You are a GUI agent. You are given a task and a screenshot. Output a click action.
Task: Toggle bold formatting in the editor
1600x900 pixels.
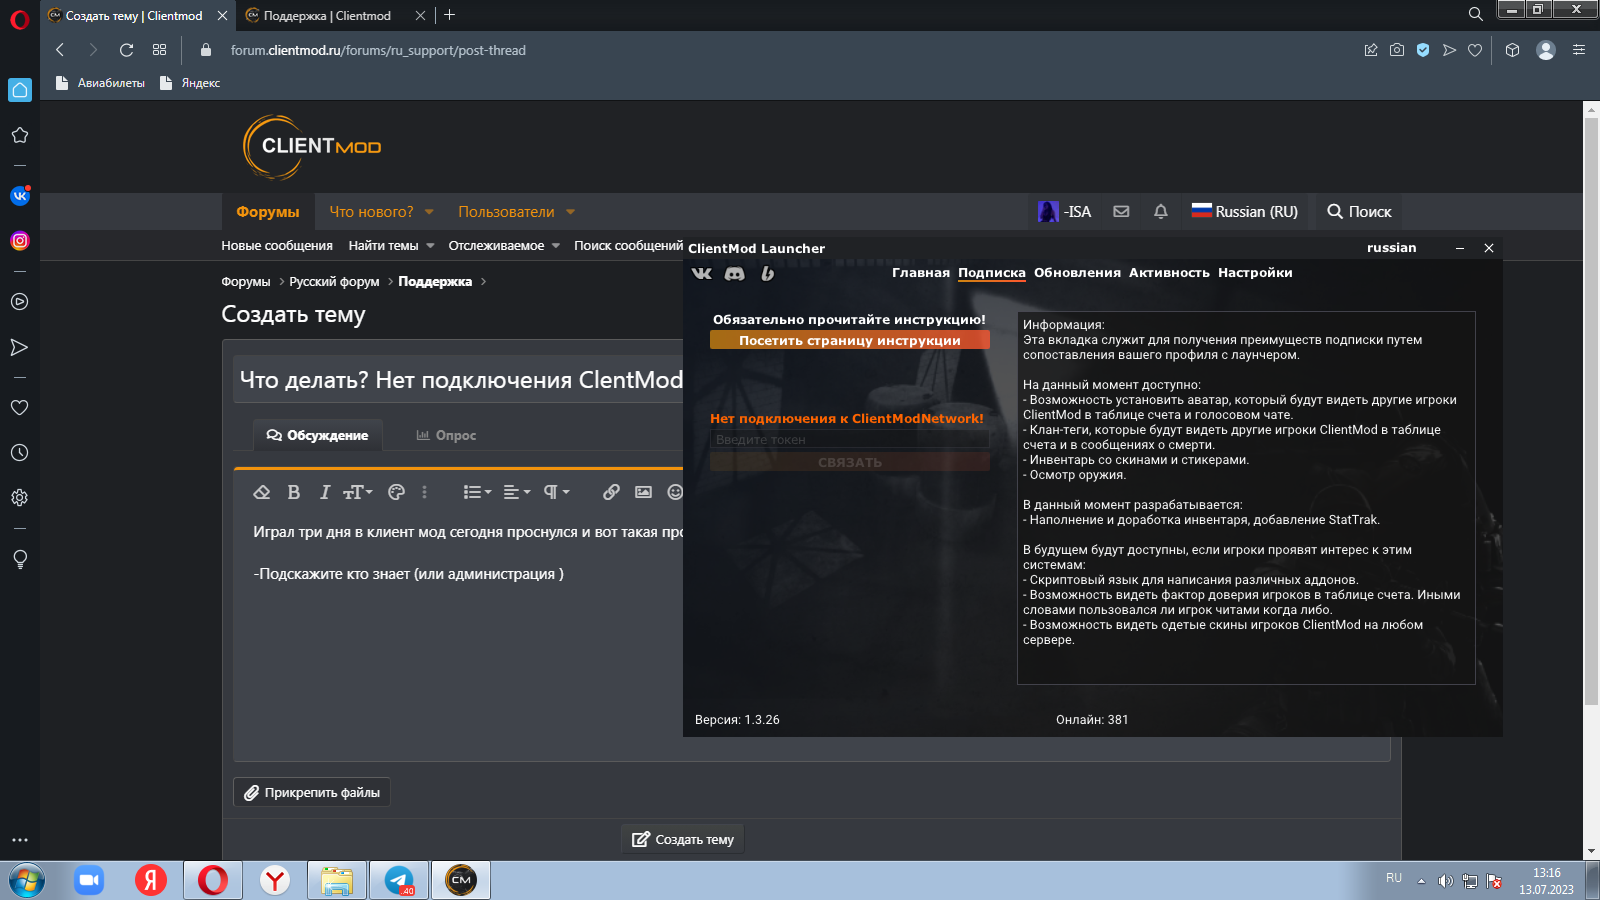tap(294, 492)
